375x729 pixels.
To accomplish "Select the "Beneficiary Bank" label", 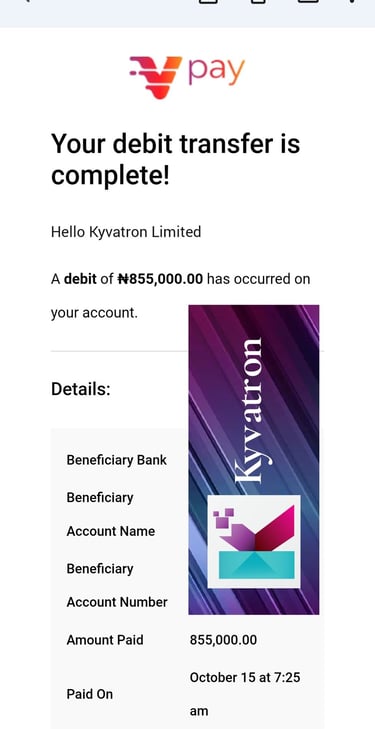I will coord(117,460).
